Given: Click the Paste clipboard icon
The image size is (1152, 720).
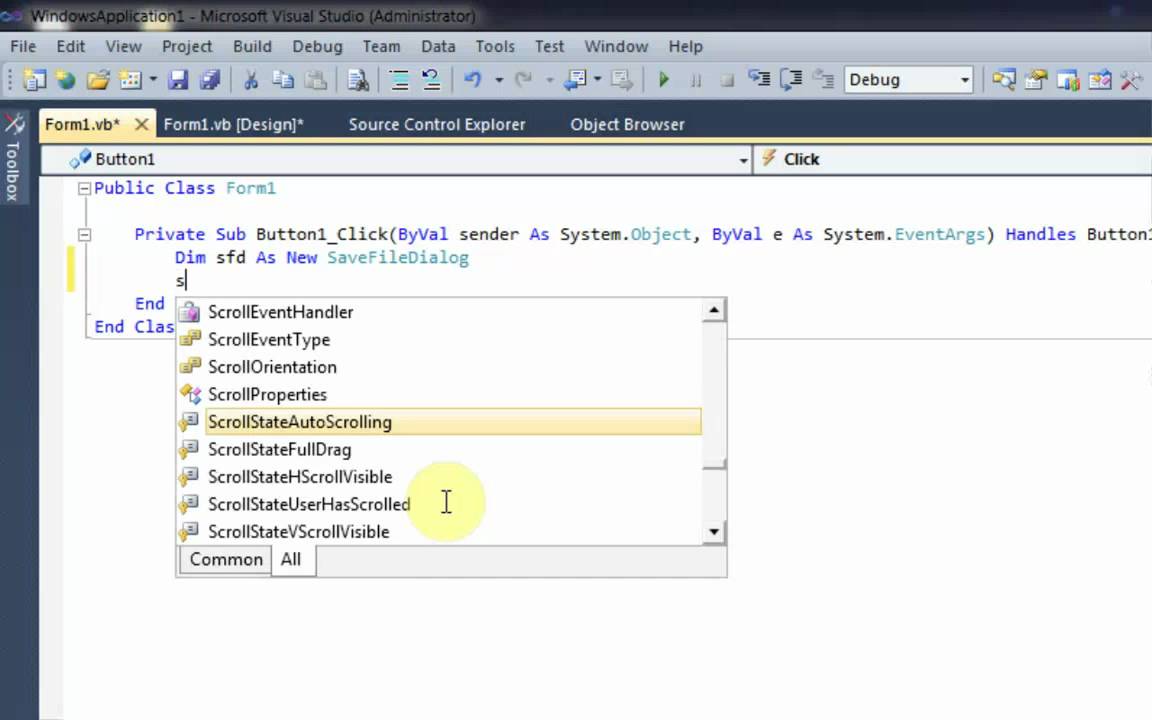Looking at the screenshot, I should (x=315, y=79).
